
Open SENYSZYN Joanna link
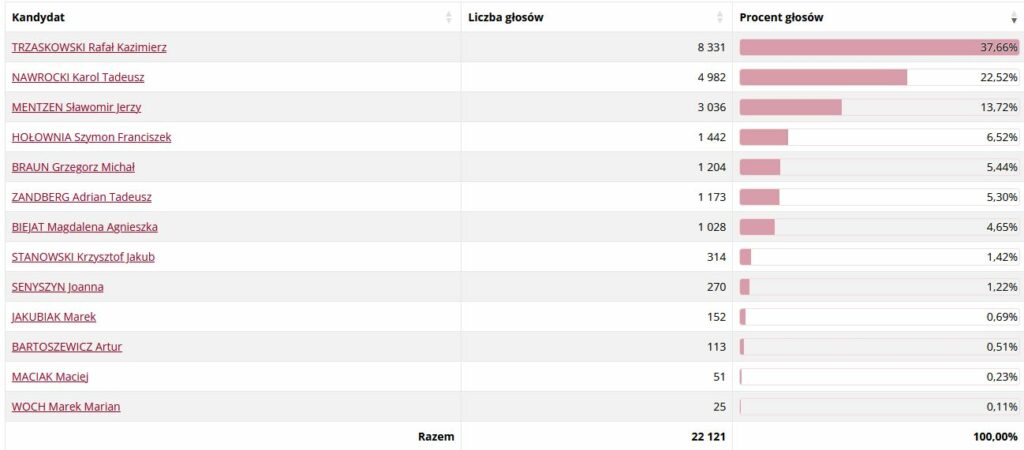(x=57, y=287)
